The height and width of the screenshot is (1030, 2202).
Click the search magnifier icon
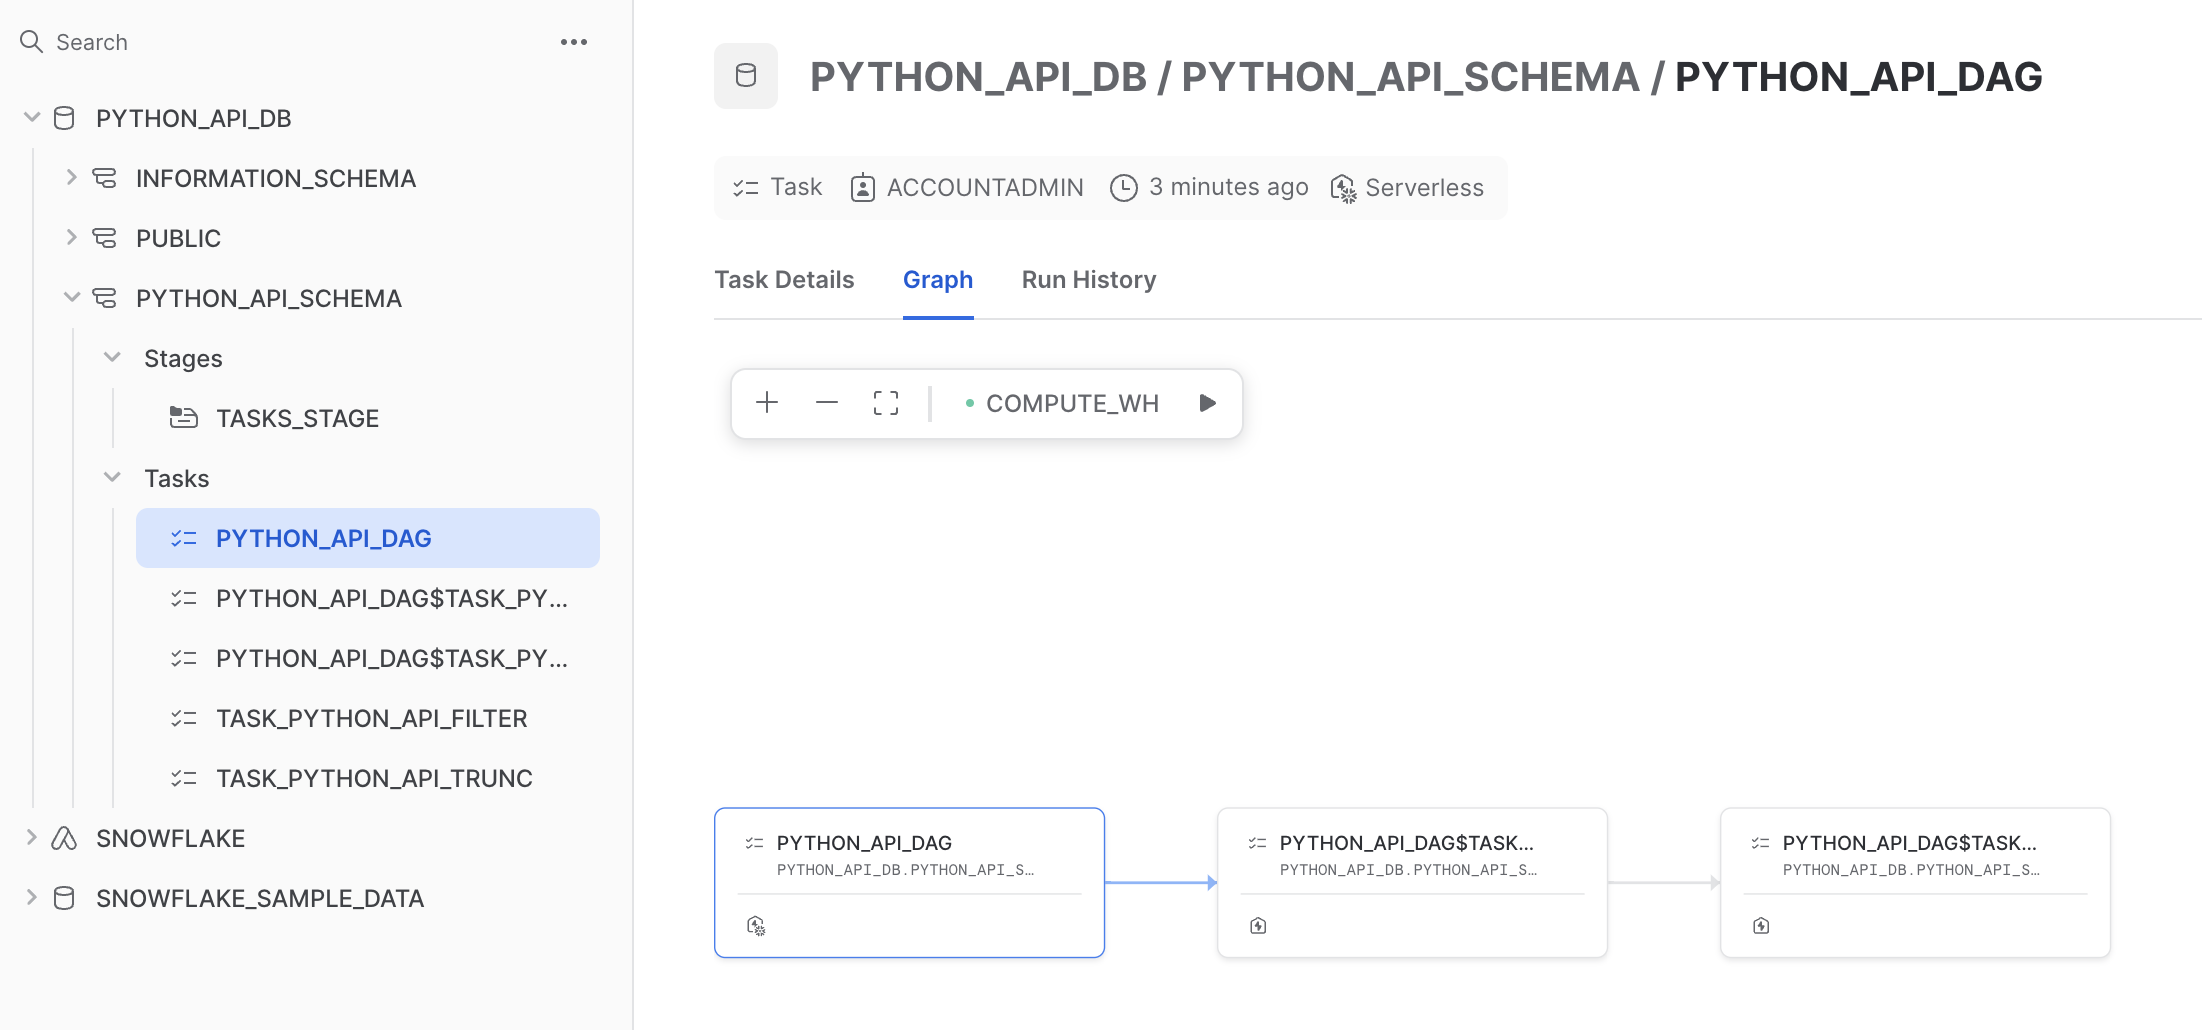32,42
